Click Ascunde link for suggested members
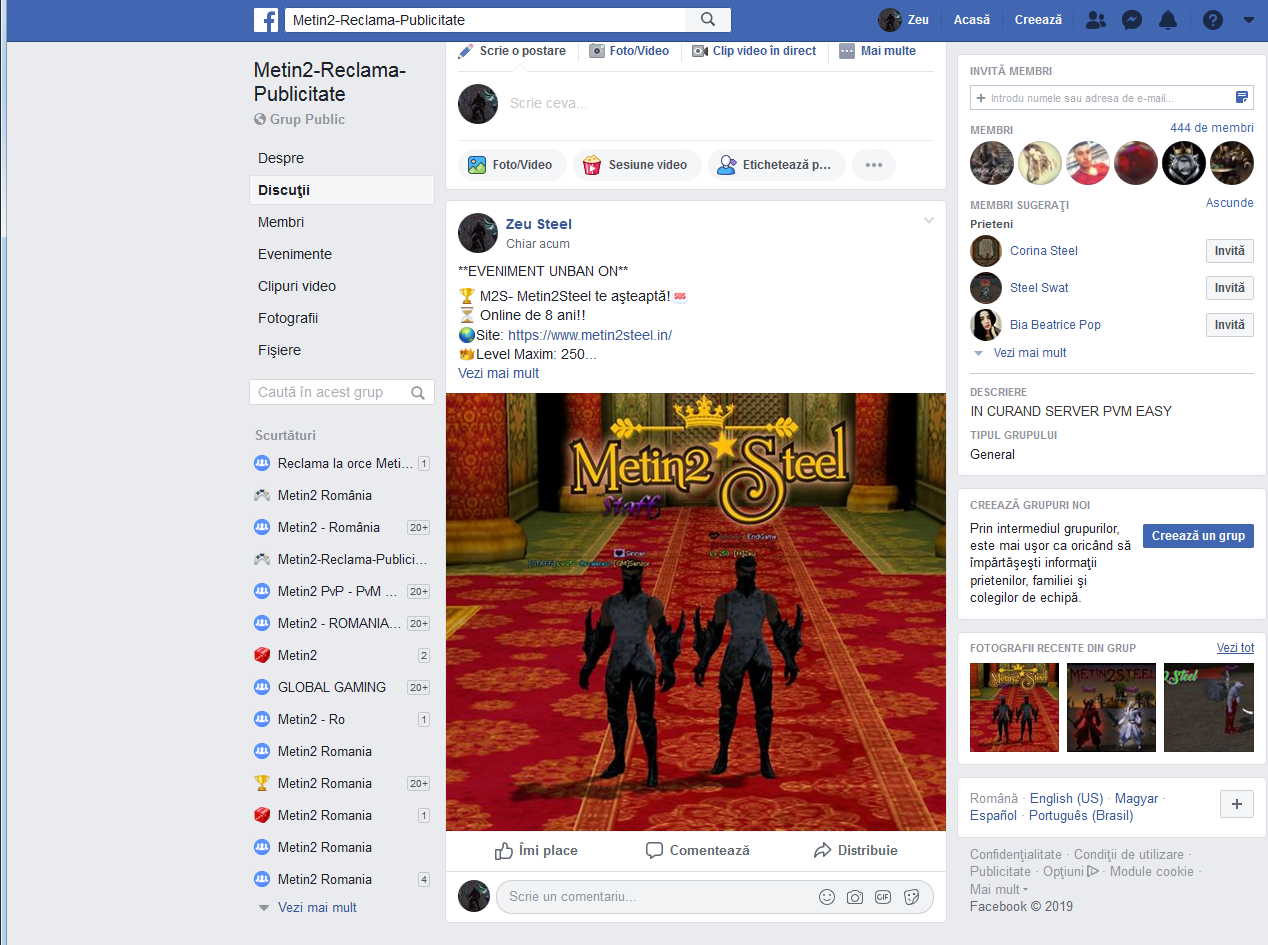Image resolution: width=1268 pixels, height=945 pixels. (1230, 203)
